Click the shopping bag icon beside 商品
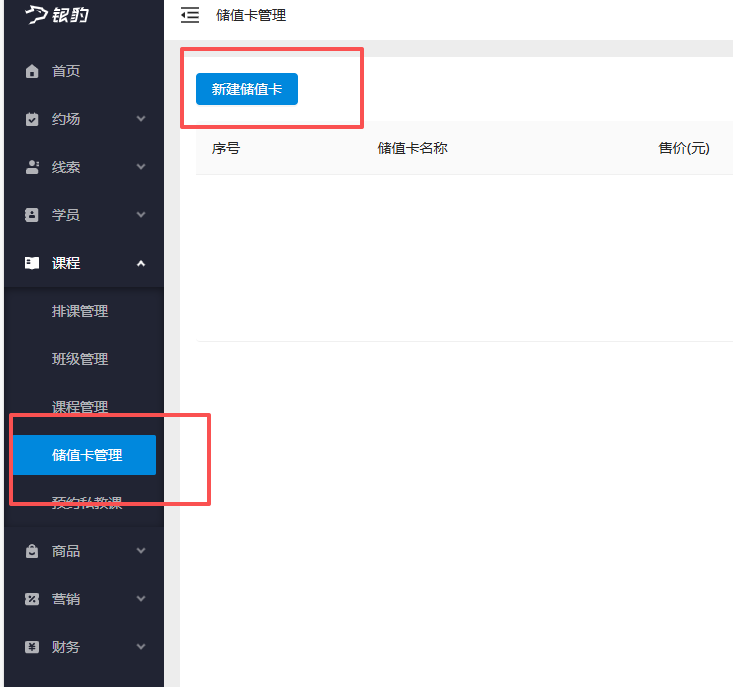This screenshot has width=733, height=687. point(32,551)
